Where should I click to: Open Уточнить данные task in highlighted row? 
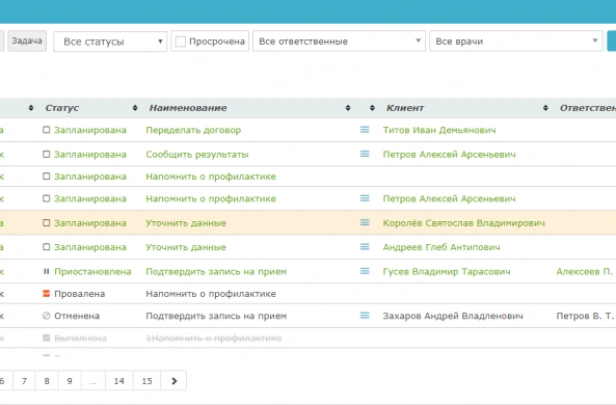186,223
